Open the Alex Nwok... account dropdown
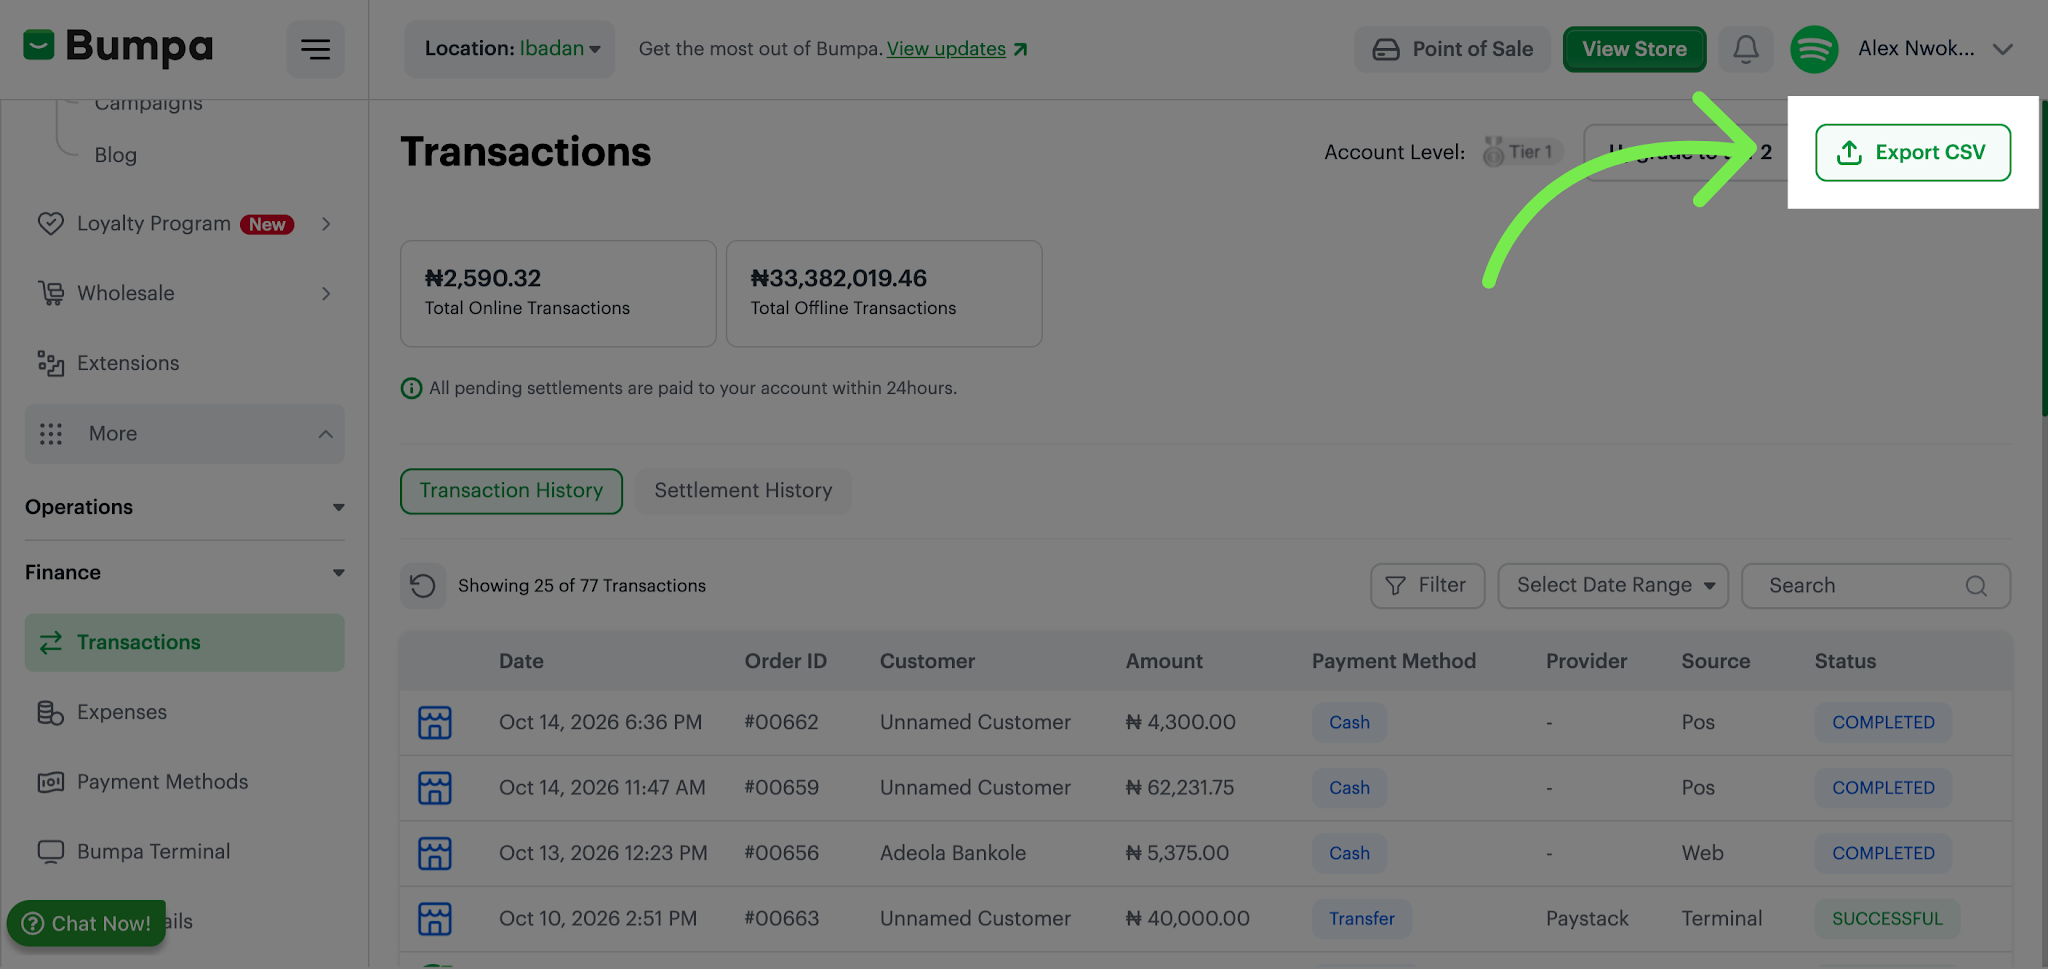This screenshot has height=969, width=2048. click(1935, 49)
